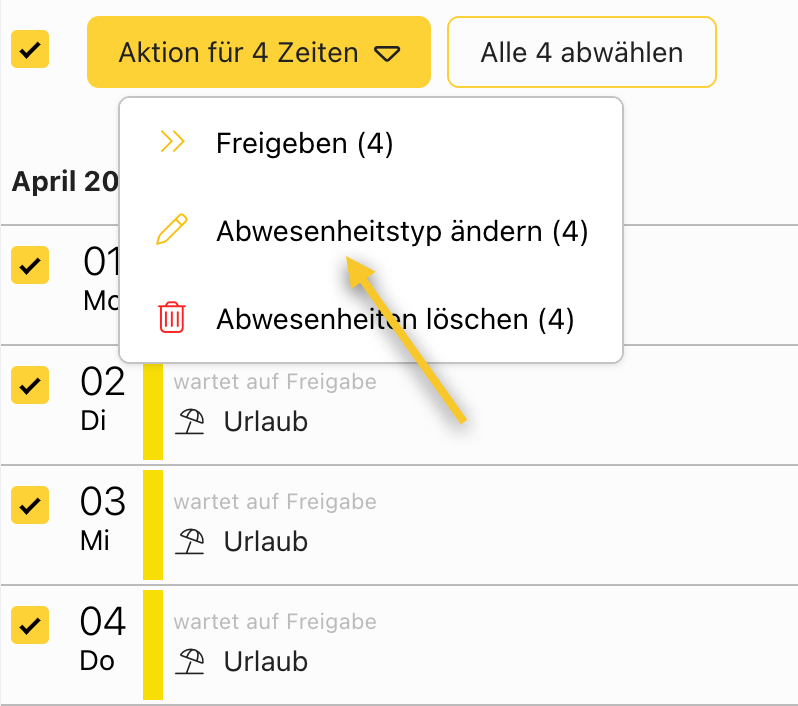Viewport: 798px width, 706px height.
Task: Uncheck the checkbox for 02 Di
Action: point(30,385)
